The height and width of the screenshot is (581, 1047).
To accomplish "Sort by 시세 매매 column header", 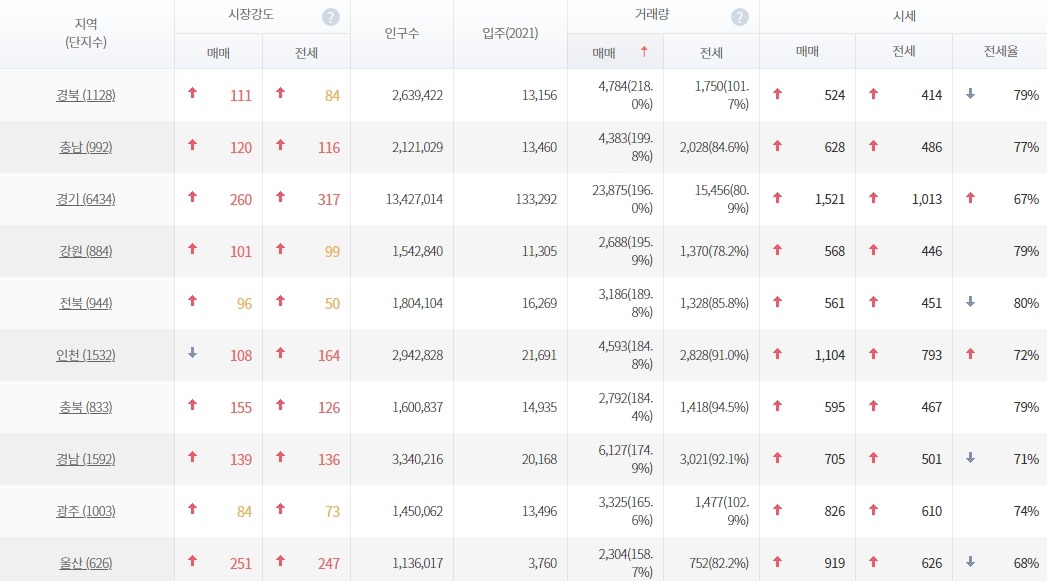I will (x=807, y=51).
